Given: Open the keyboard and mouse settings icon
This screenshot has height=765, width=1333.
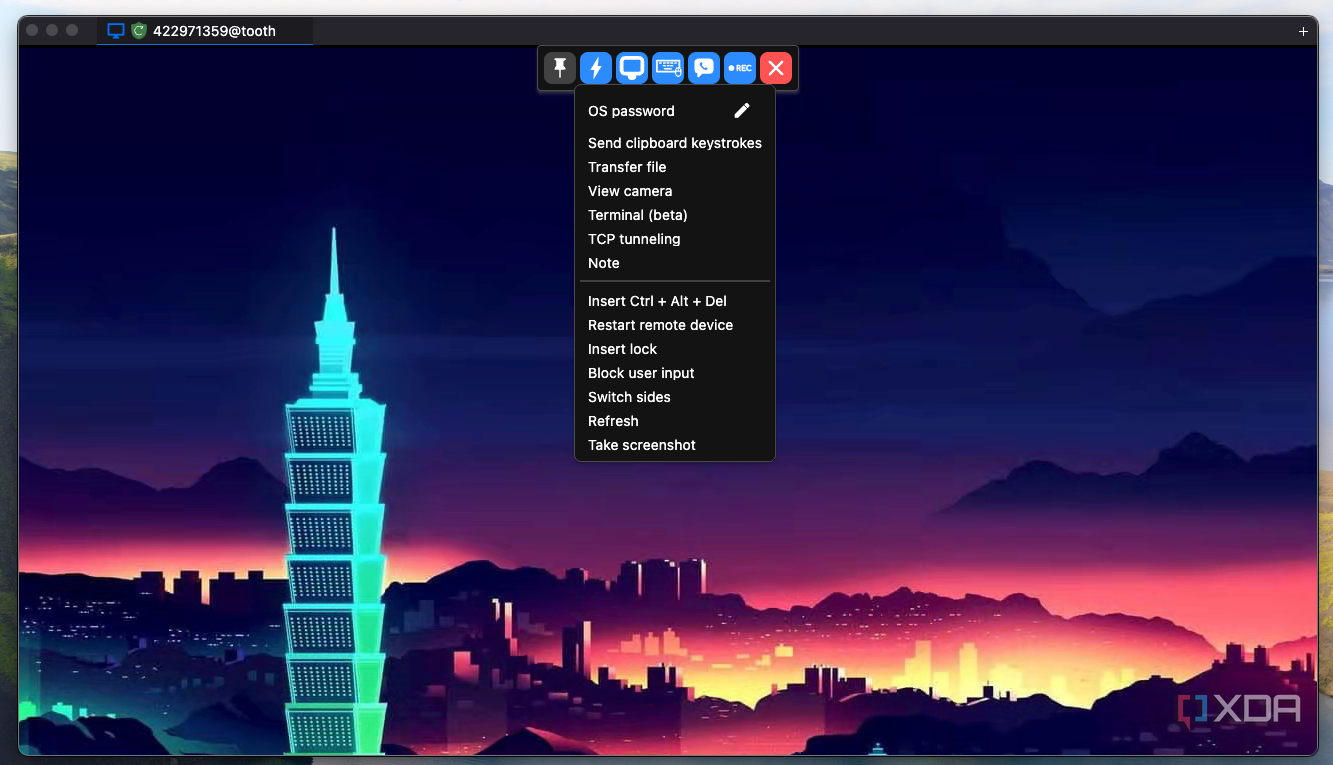Looking at the screenshot, I should point(668,68).
